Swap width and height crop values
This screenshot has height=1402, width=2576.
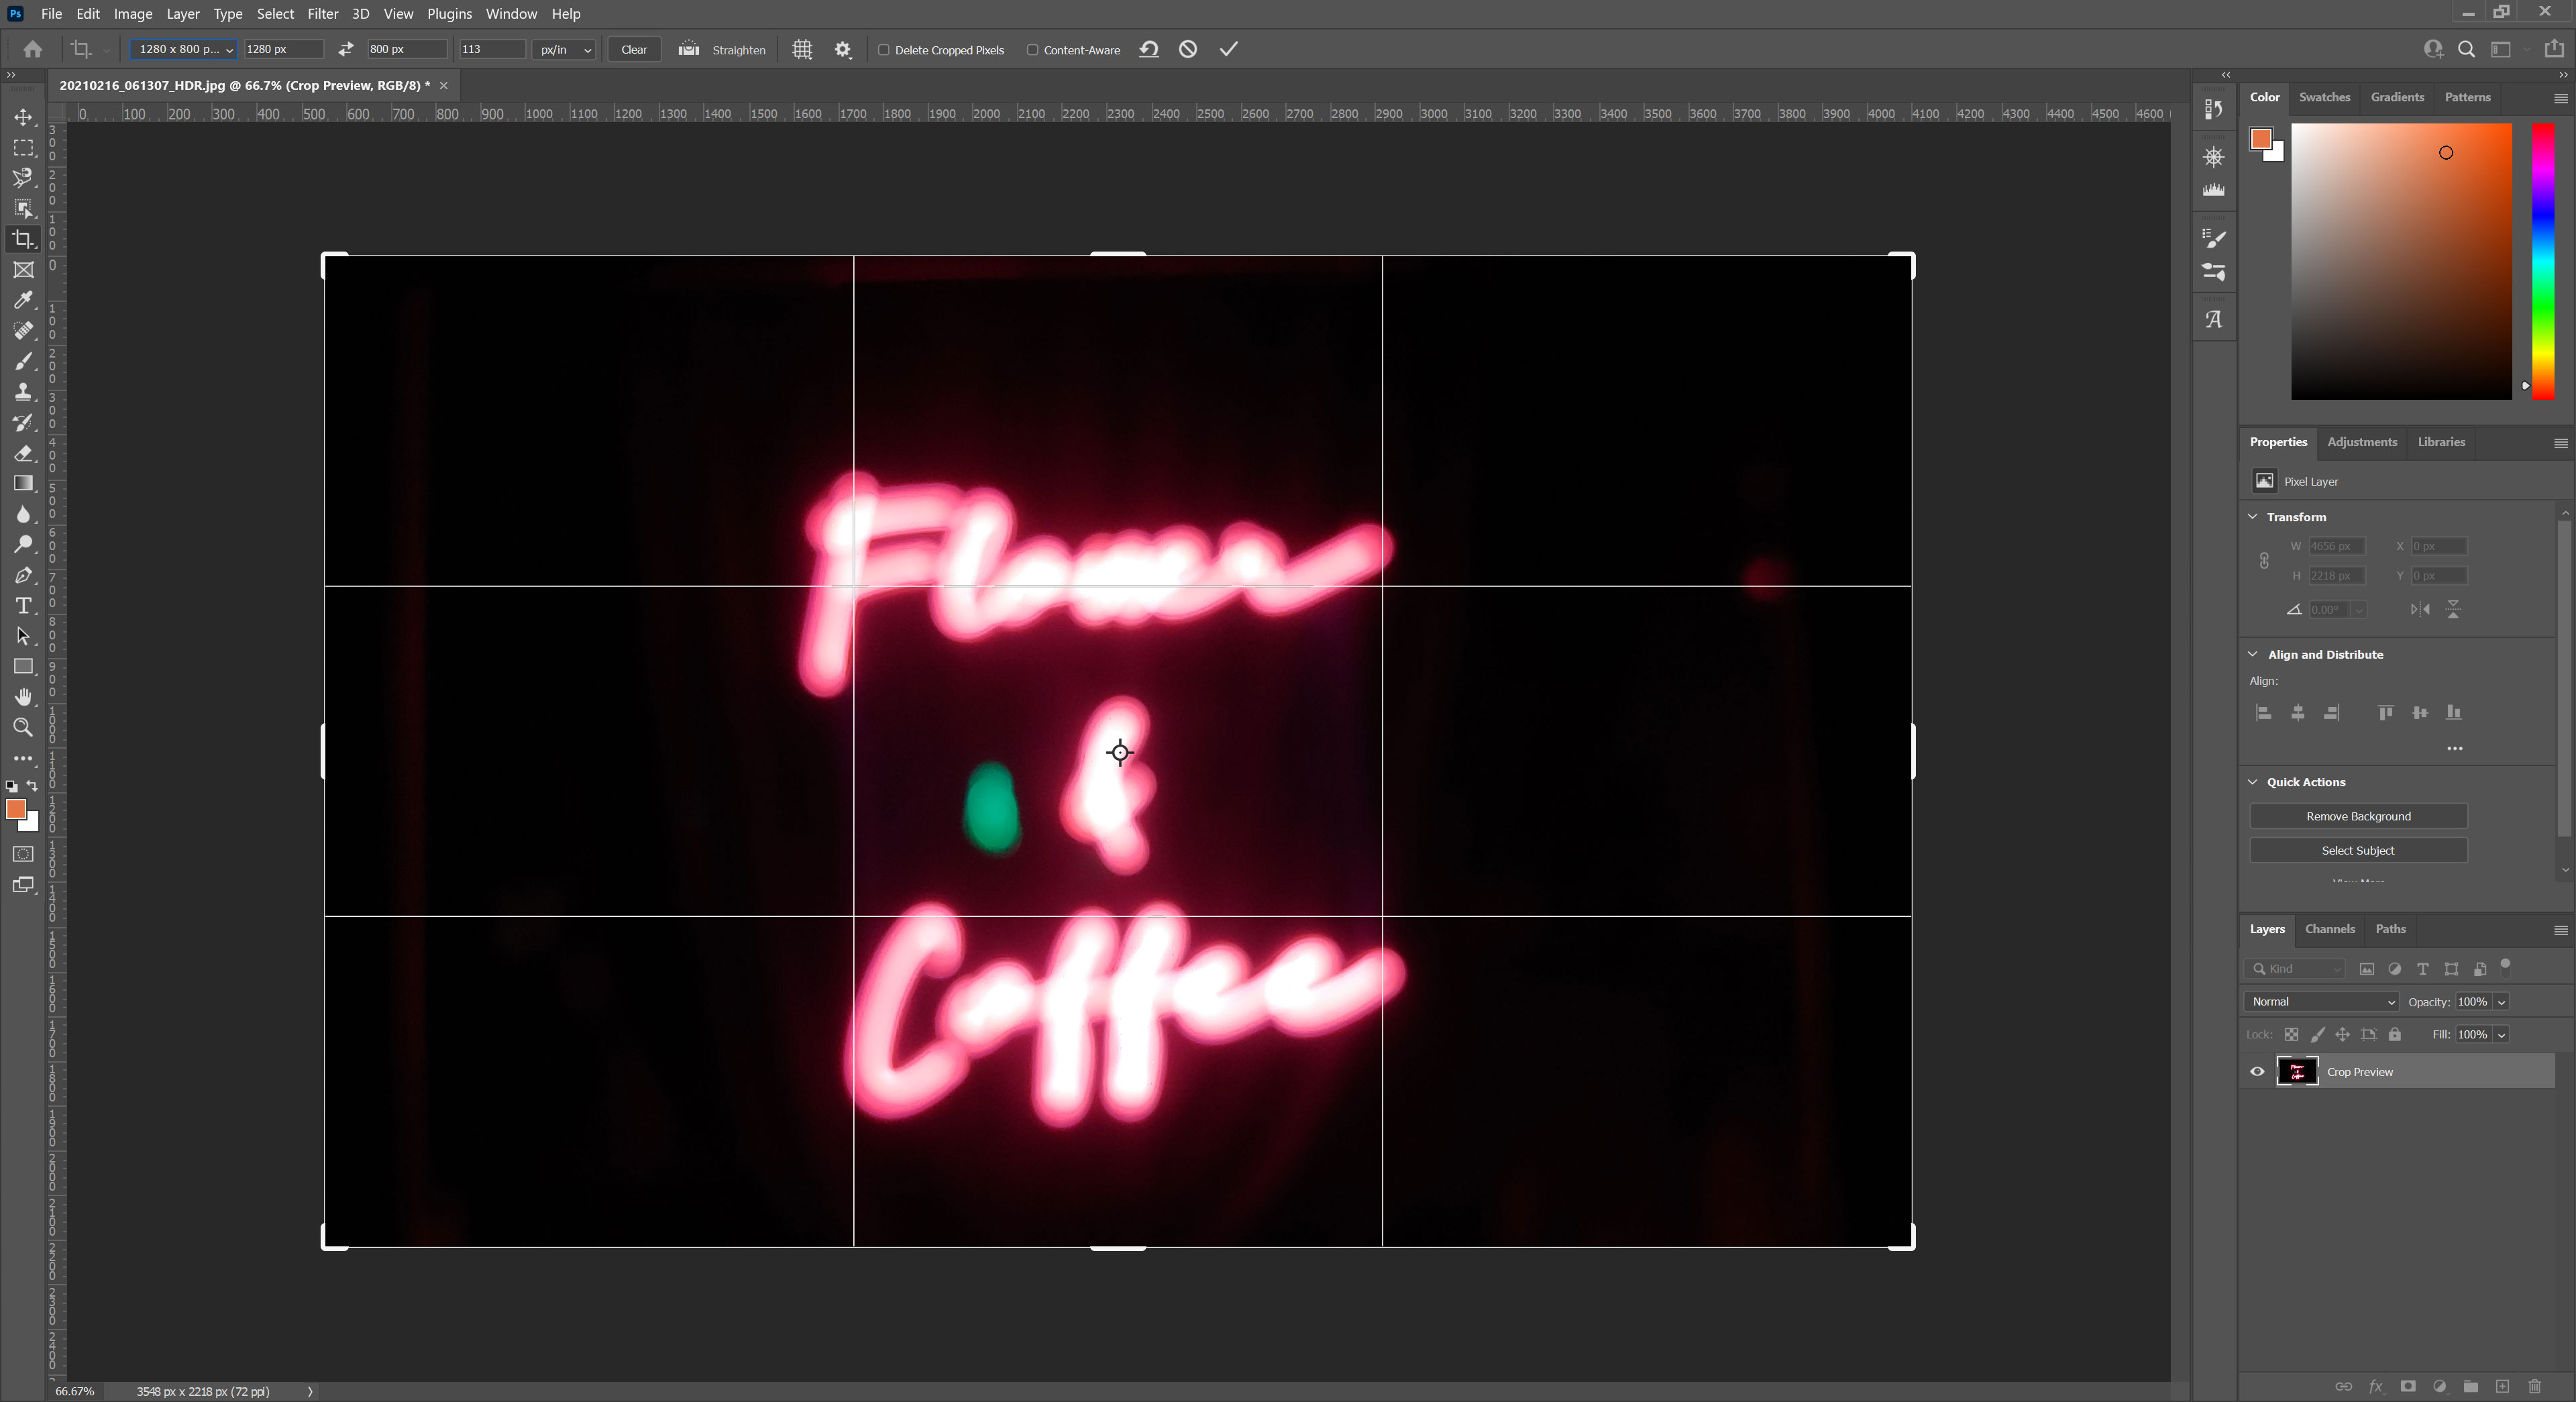click(x=346, y=49)
